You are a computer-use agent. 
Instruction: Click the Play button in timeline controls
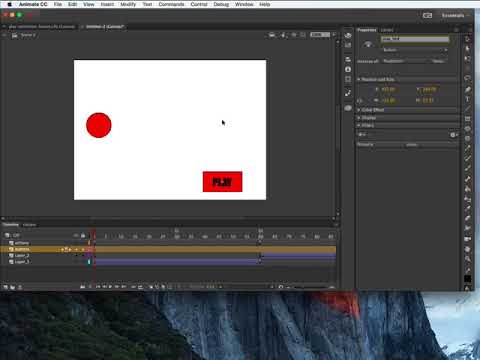pos(110,287)
